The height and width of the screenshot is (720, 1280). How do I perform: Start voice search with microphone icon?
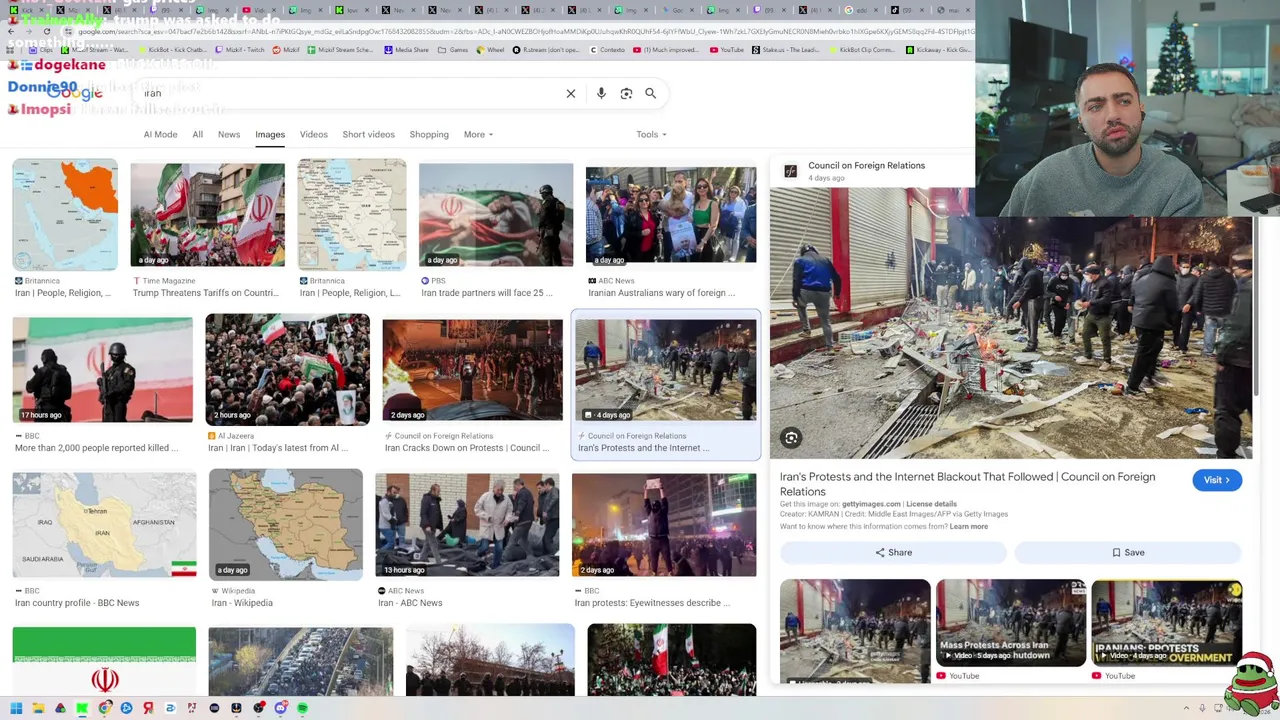[x=601, y=93]
